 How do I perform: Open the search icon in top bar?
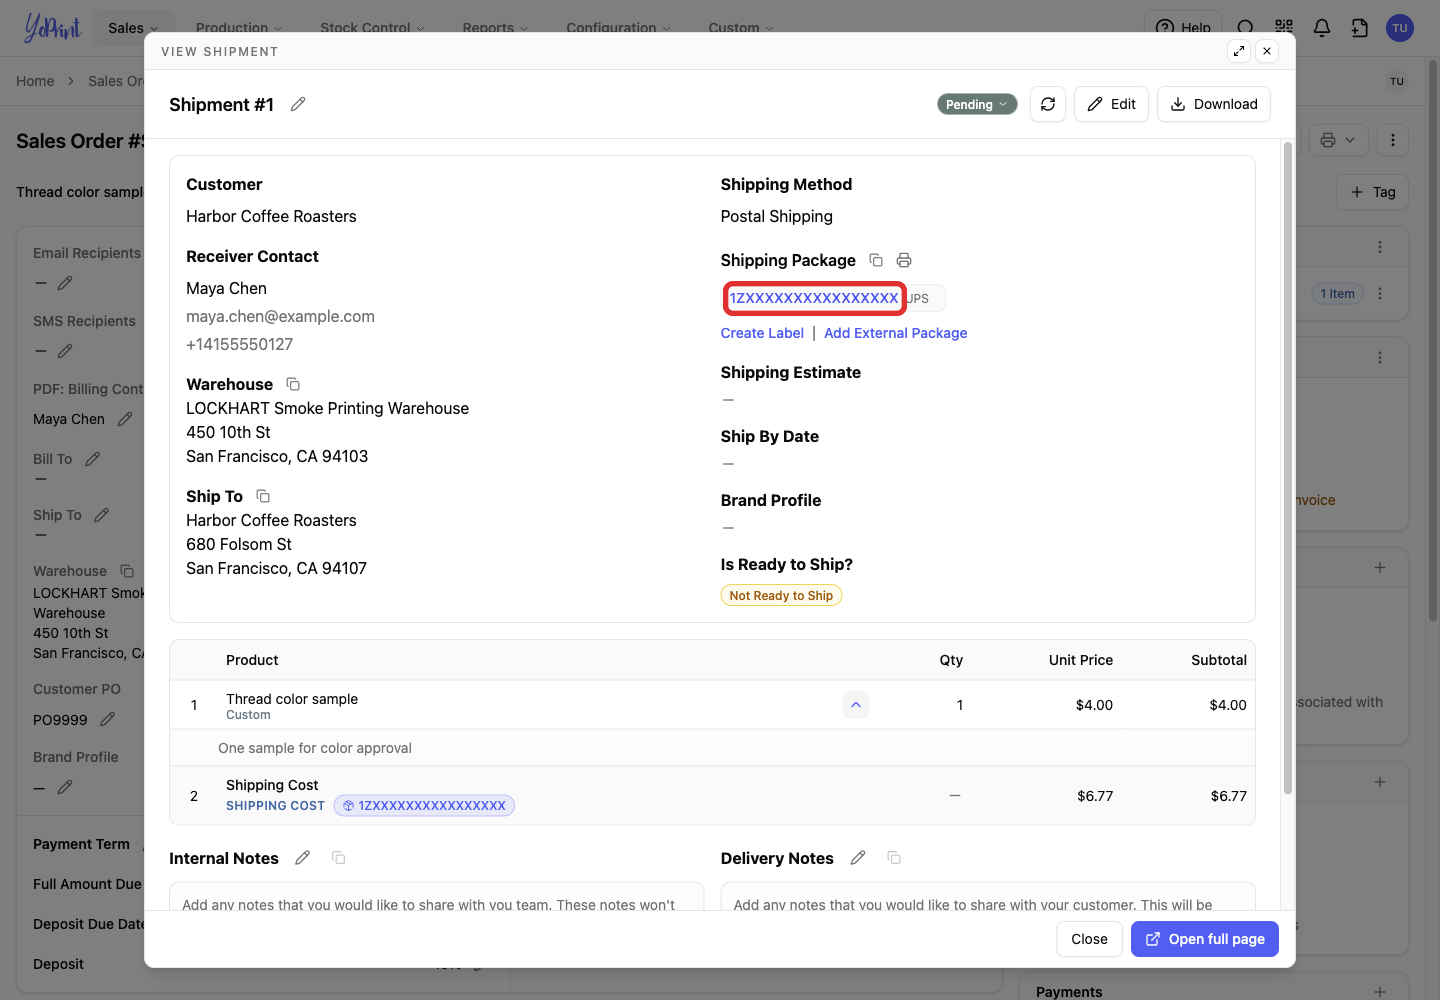coord(1246,28)
